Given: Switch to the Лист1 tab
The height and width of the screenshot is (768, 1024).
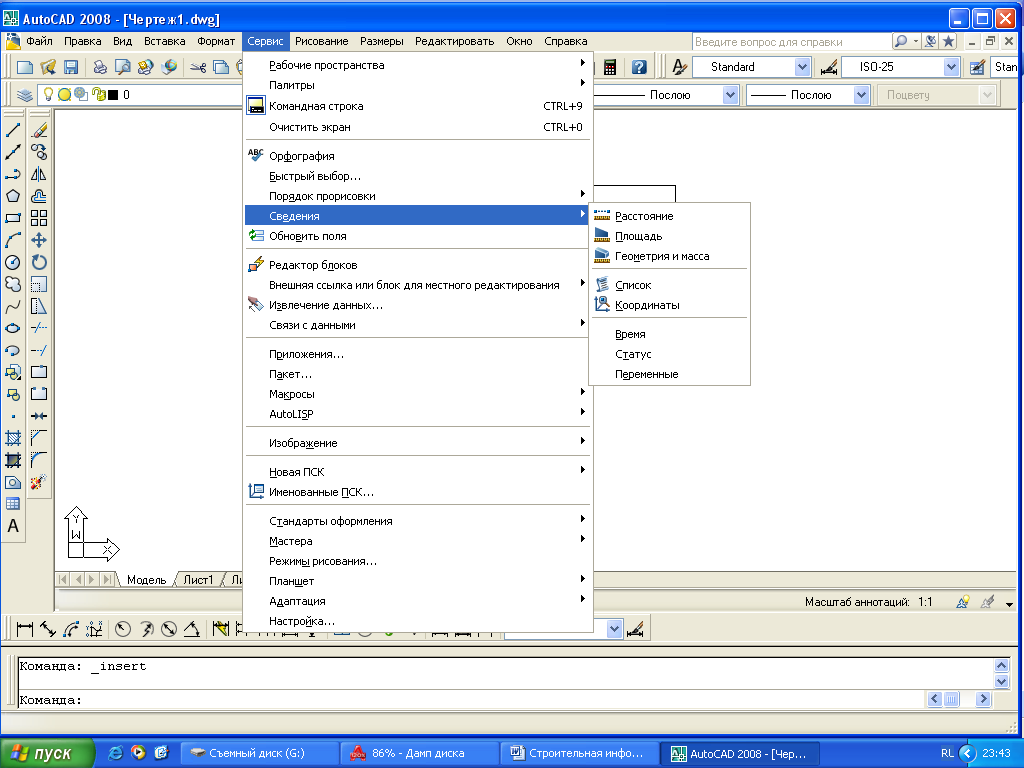Looking at the screenshot, I should click(198, 580).
